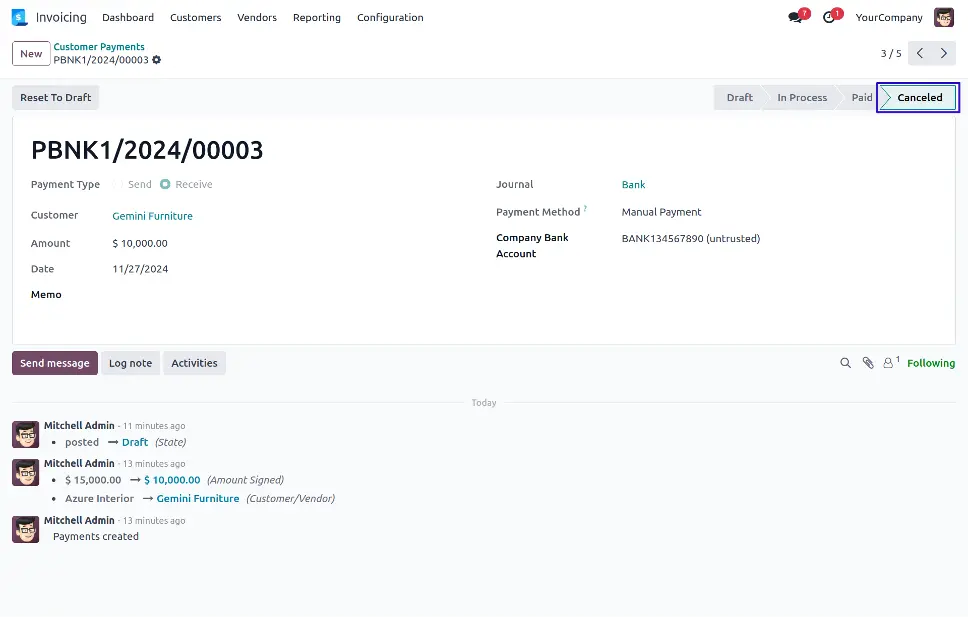
Task: Click the user avatar in top bar
Action: point(943,17)
